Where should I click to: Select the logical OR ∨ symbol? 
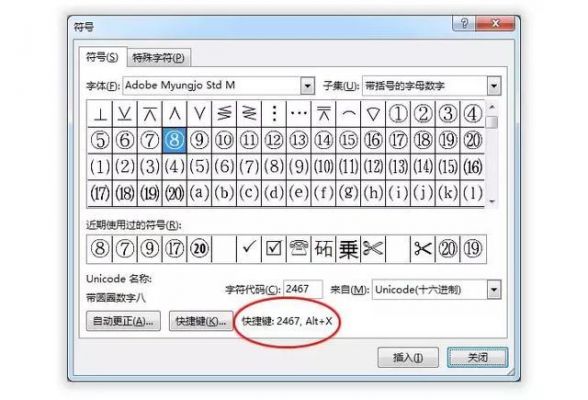point(199,114)
